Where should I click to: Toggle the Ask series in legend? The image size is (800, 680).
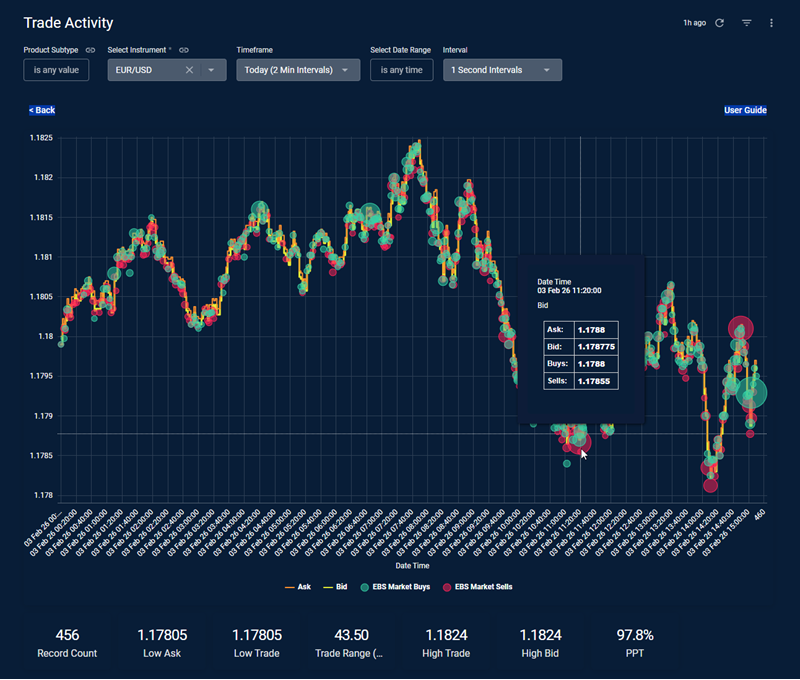click(298, 587)
